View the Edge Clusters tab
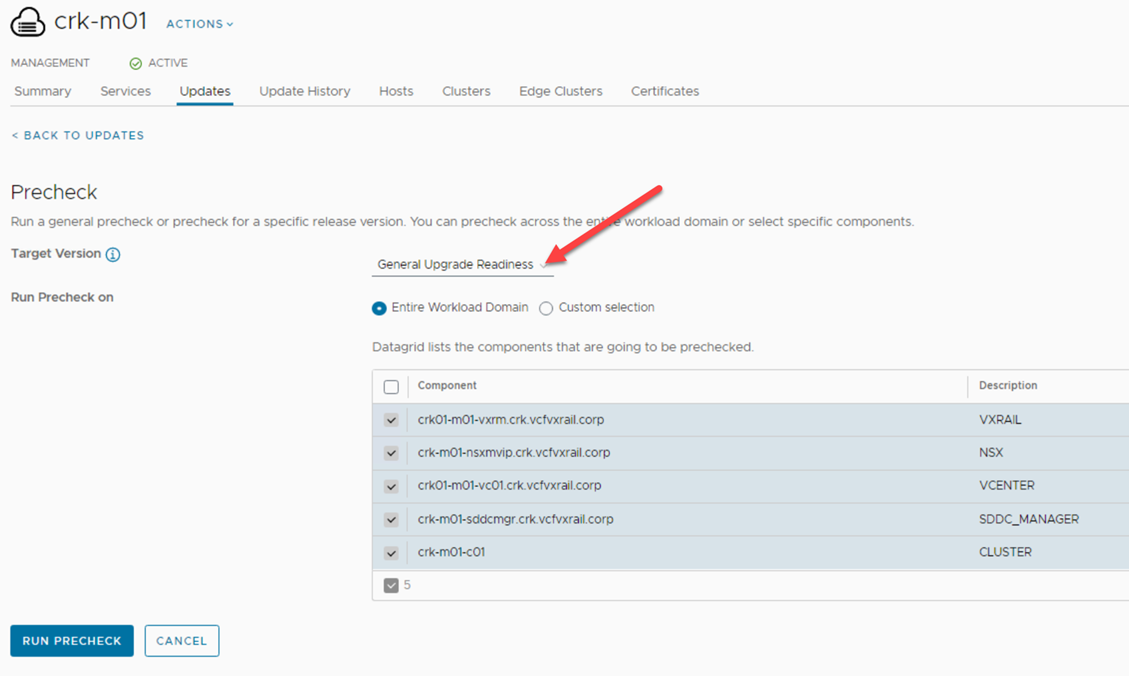The image size is (1129, 676). tap(560, 91)
